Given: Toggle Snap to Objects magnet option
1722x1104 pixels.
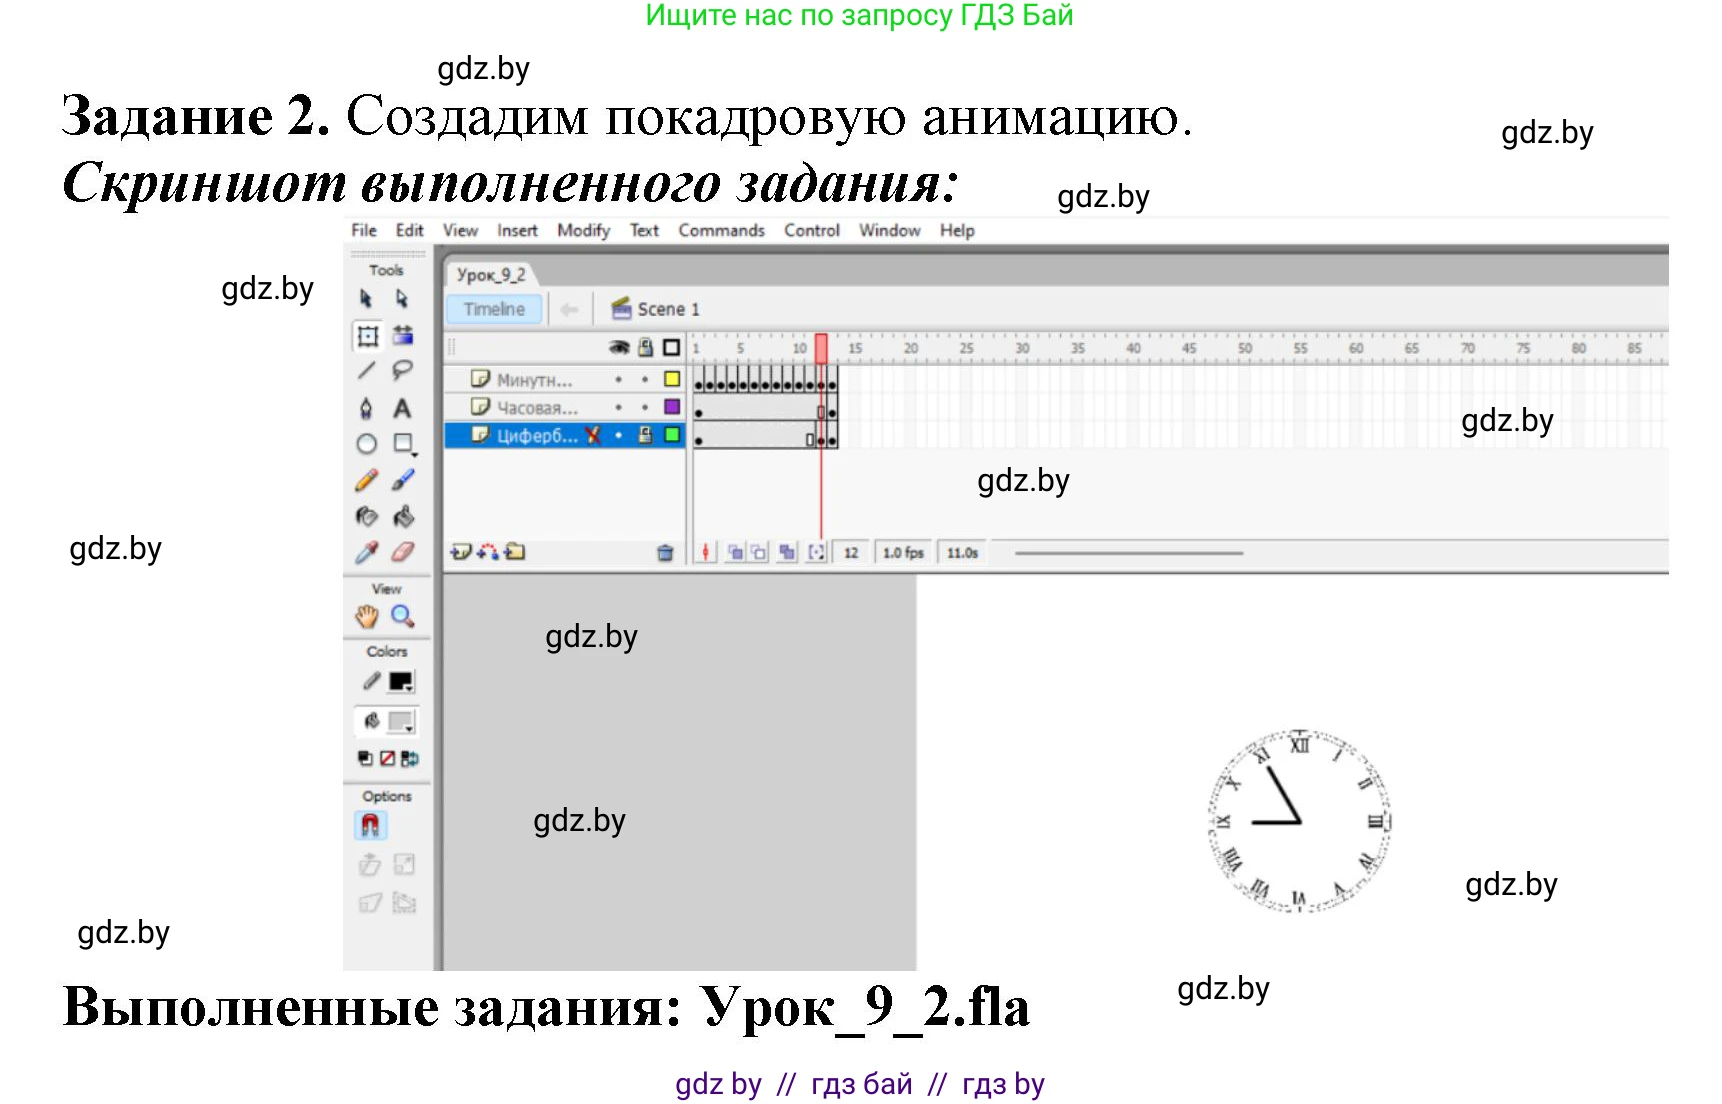Looking at the screenshot, I should 370,826.
